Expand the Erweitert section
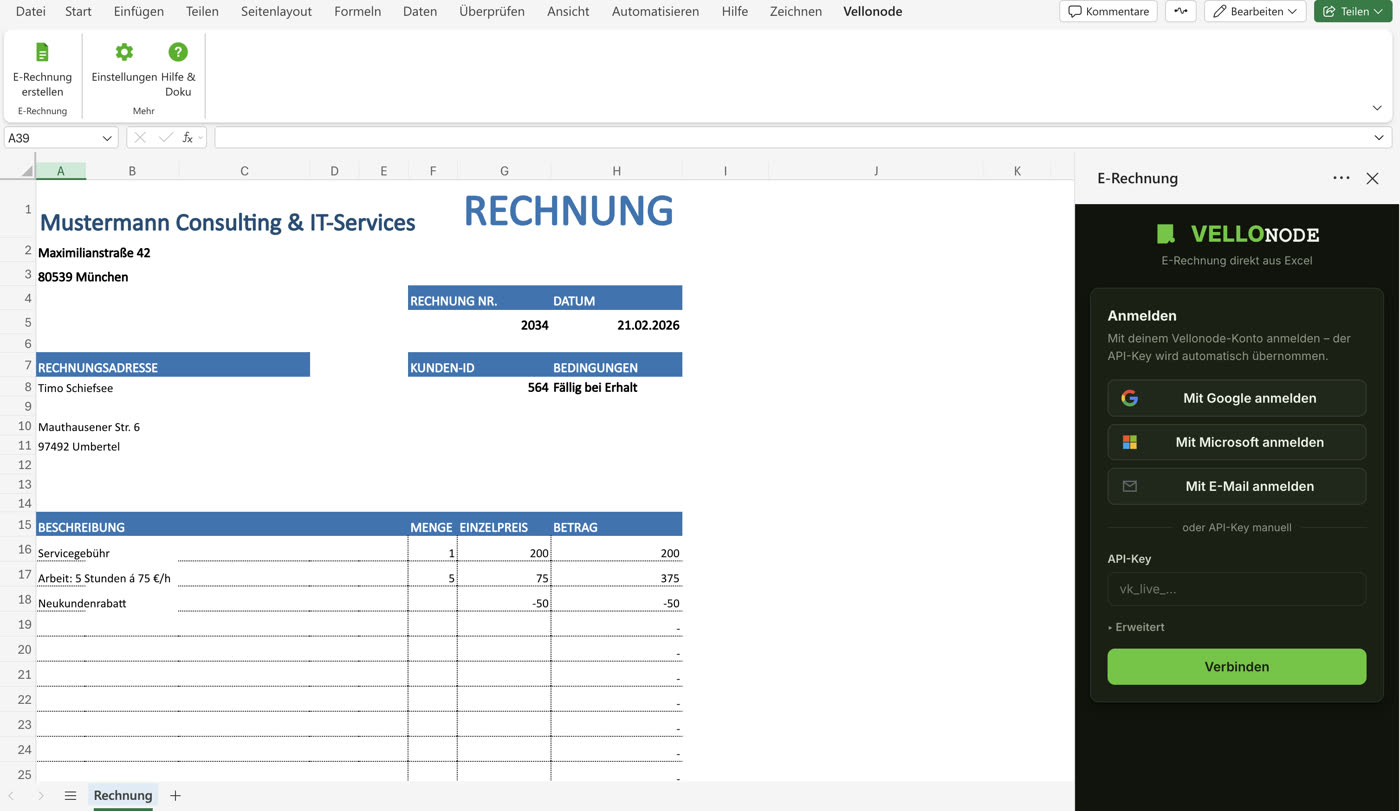 [1136, 627]
